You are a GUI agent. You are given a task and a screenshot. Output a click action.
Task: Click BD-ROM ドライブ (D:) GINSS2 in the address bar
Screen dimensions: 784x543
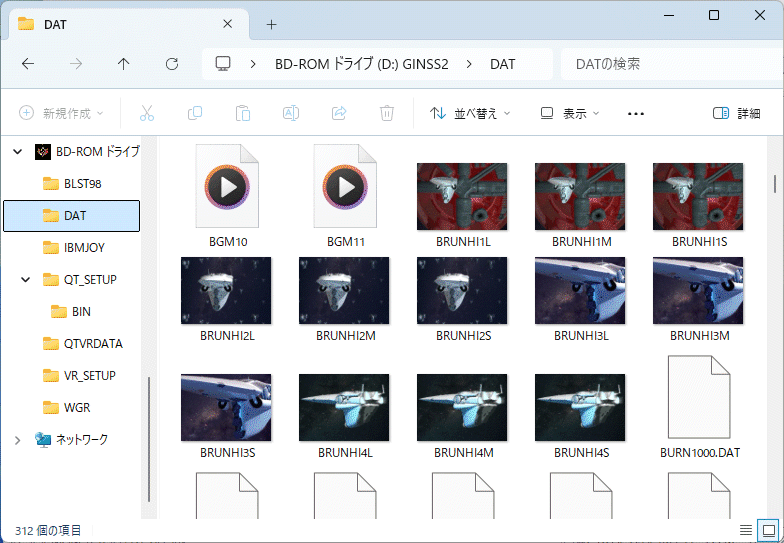pyautogui.click(x=362, y=64)
